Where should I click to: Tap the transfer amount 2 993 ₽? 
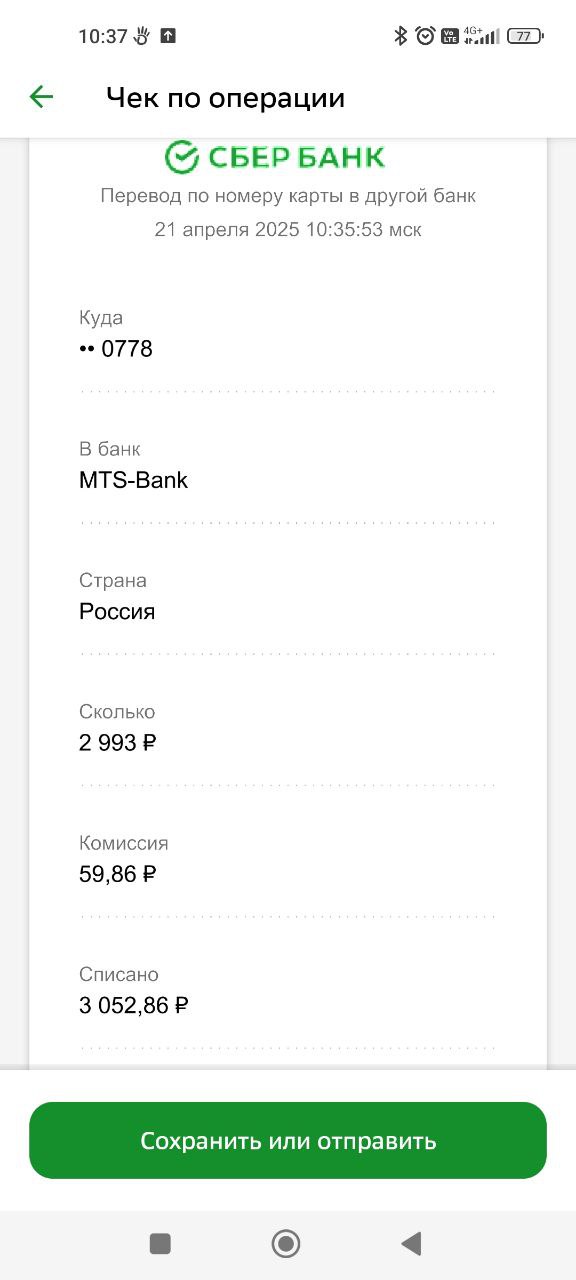click(118, 743)
